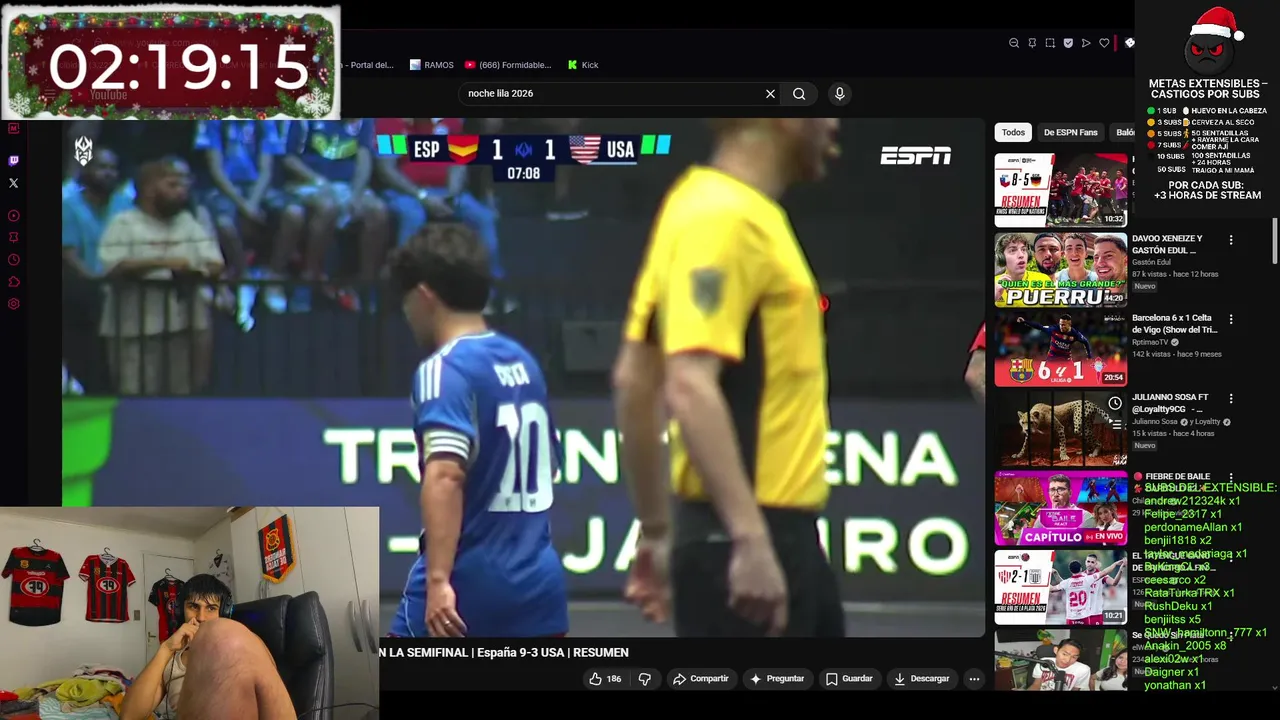
Task: Open the title 'DAVOO XENEIZE Y GASTÓN EDUL'
Action: point(1167,244)
